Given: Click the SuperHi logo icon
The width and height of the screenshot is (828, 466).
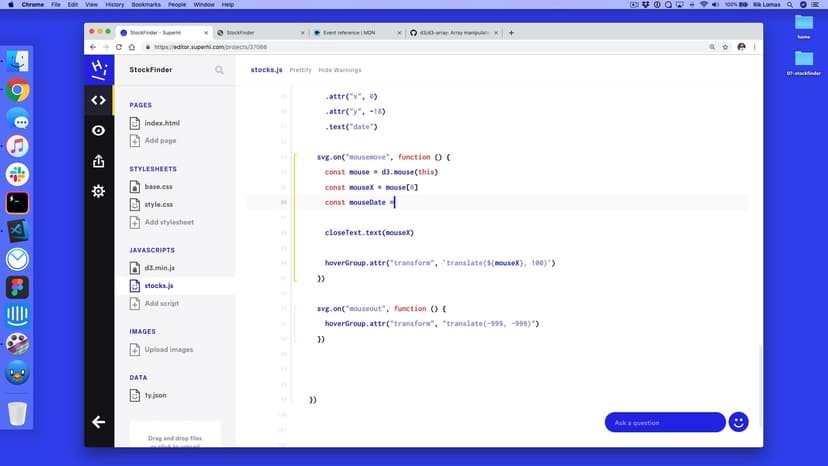Looking at the screenshot, I should tap(98, 69).
